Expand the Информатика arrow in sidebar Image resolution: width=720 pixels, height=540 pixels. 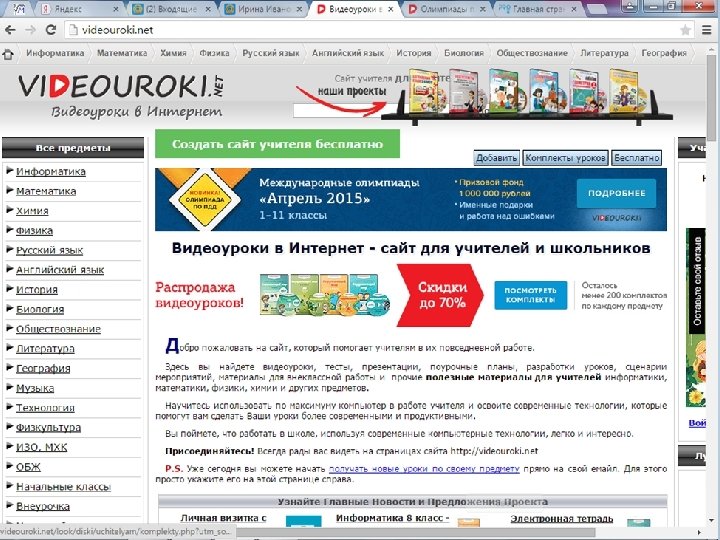pos(10,171)
